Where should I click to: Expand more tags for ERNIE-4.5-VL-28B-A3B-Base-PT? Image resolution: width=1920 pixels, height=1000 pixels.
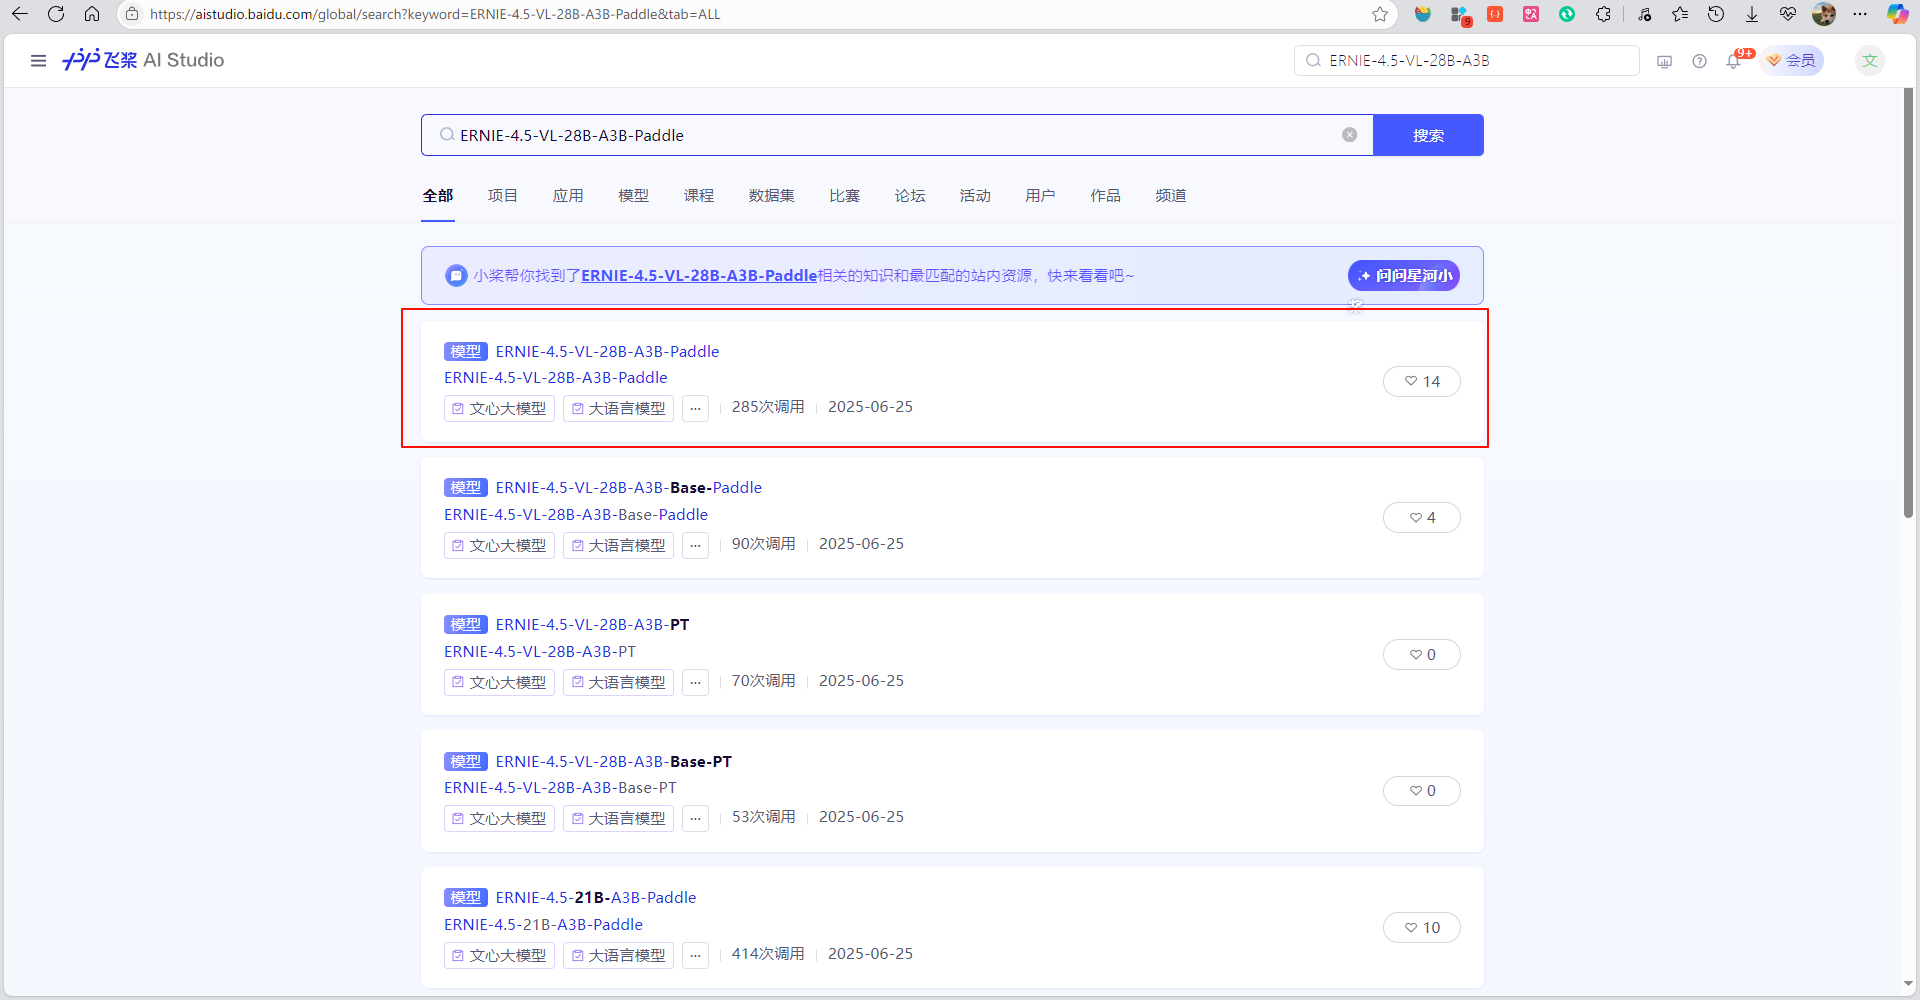pos(695,818)
